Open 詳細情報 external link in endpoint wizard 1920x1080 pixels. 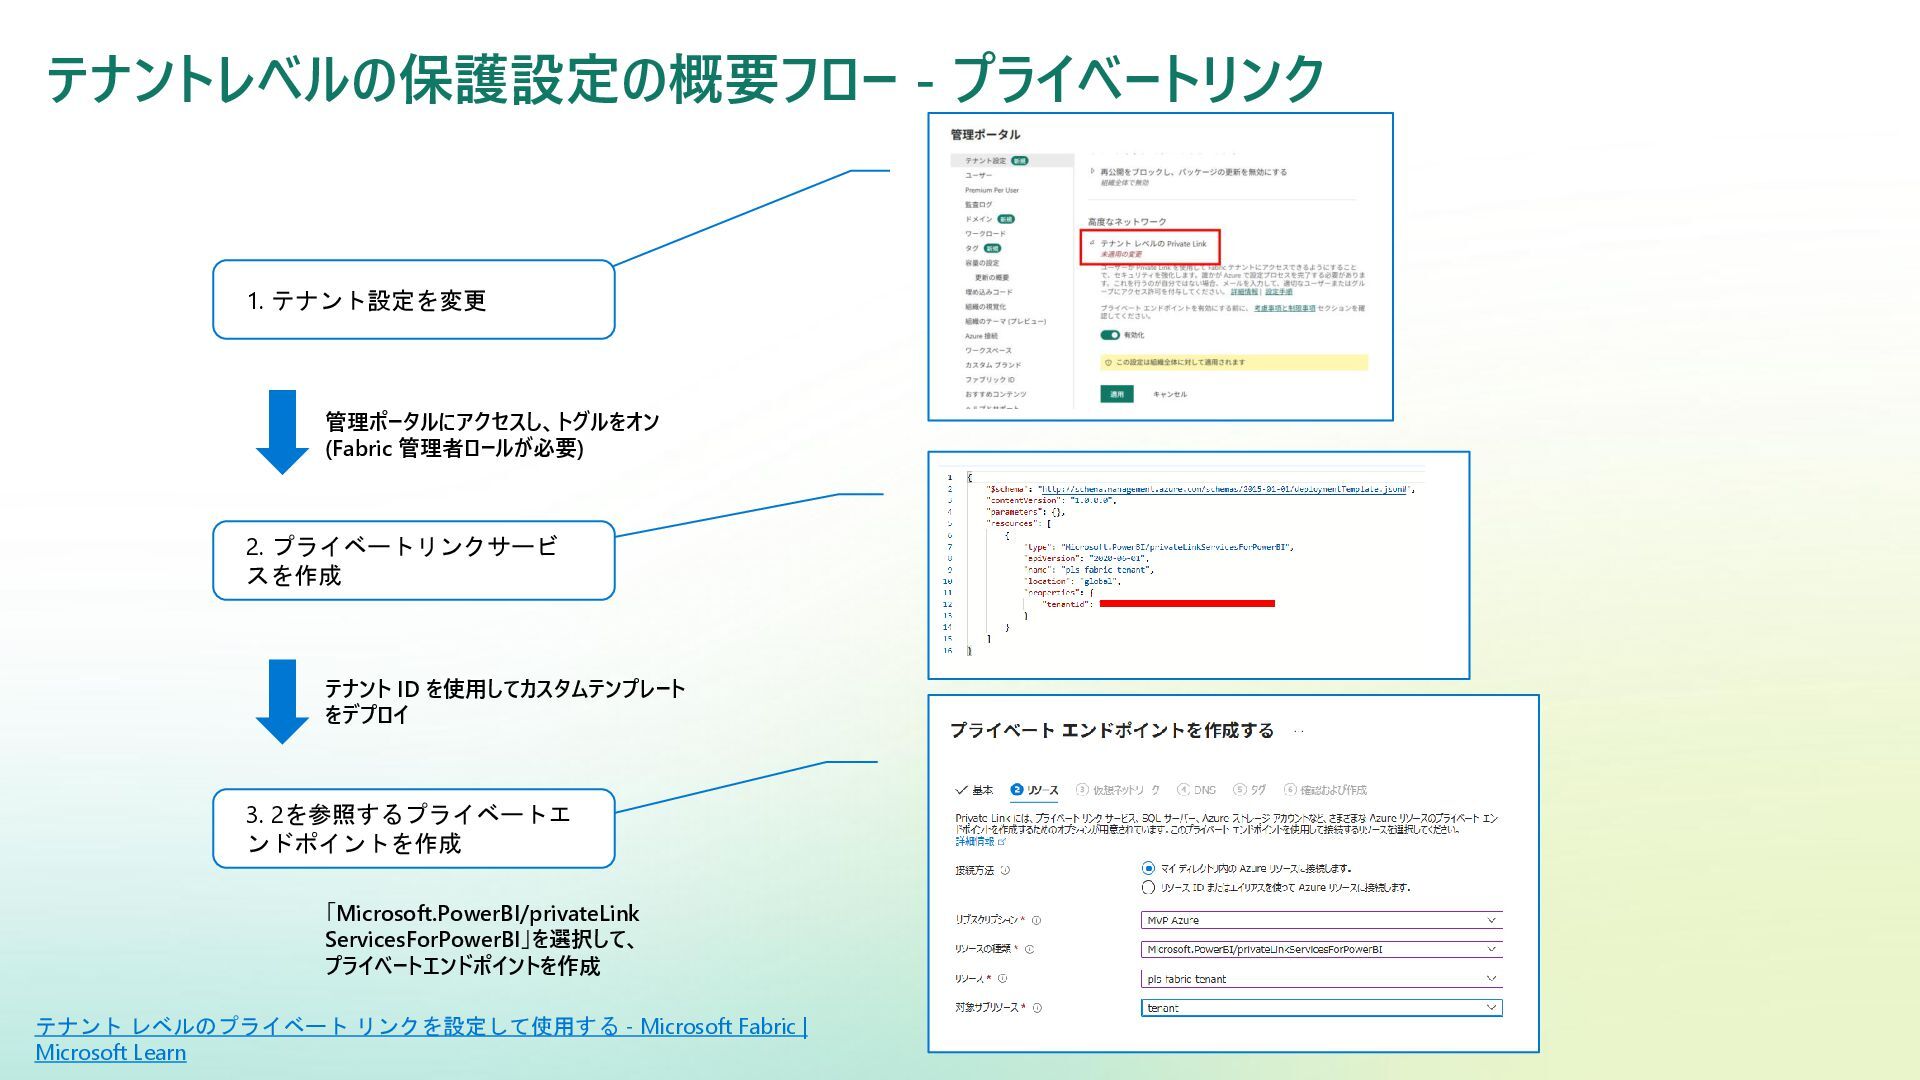pyautogui.click(x=981, y=842)
